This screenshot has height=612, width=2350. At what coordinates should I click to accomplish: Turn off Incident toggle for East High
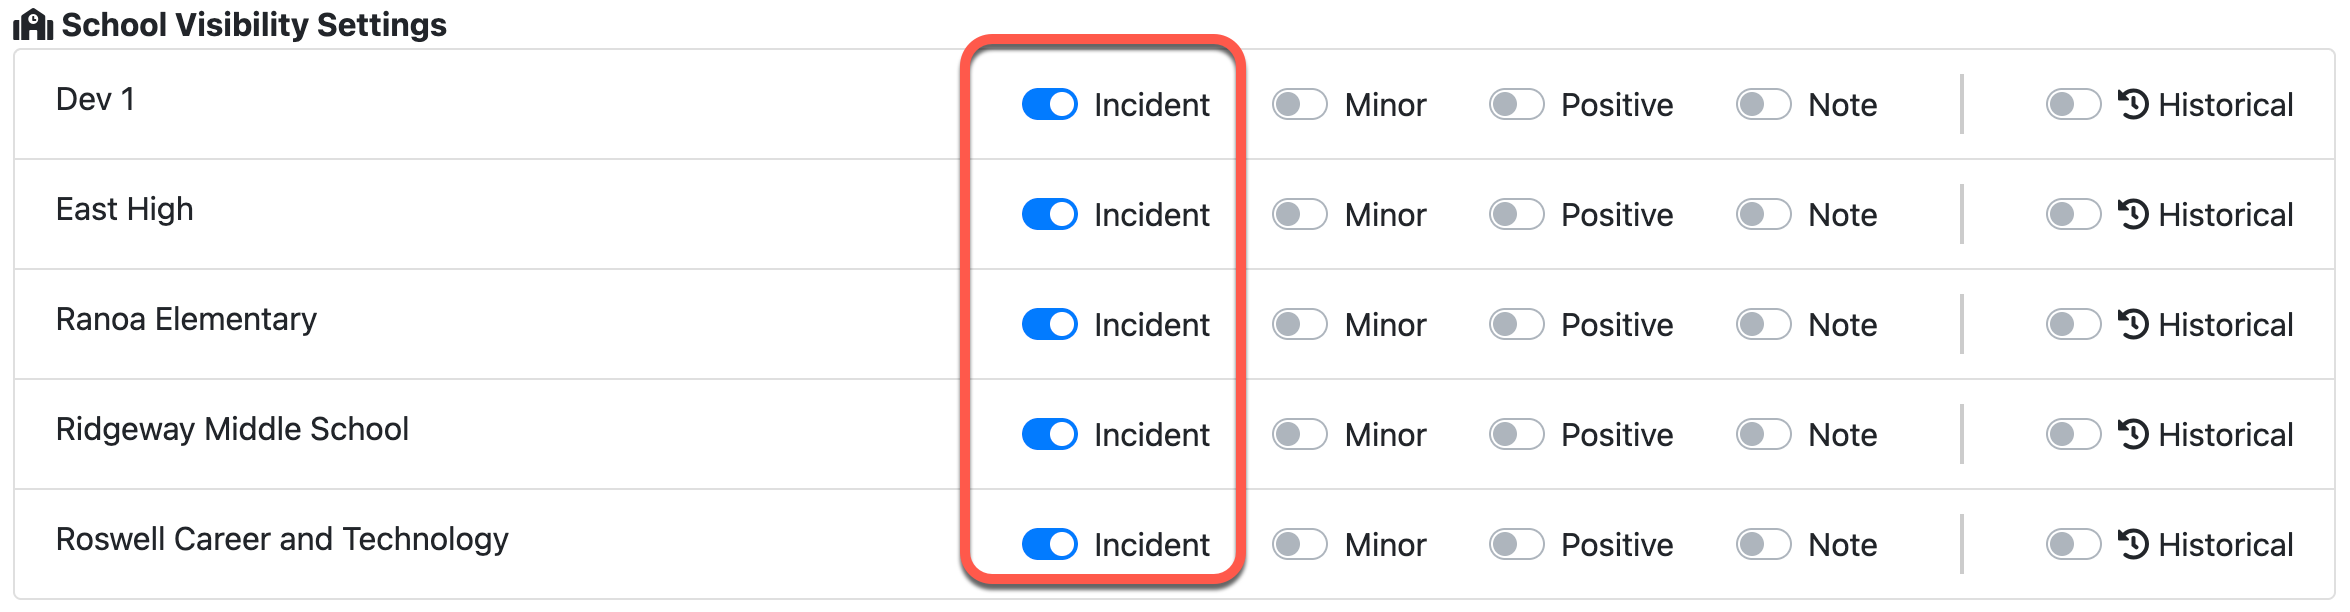1049,214
